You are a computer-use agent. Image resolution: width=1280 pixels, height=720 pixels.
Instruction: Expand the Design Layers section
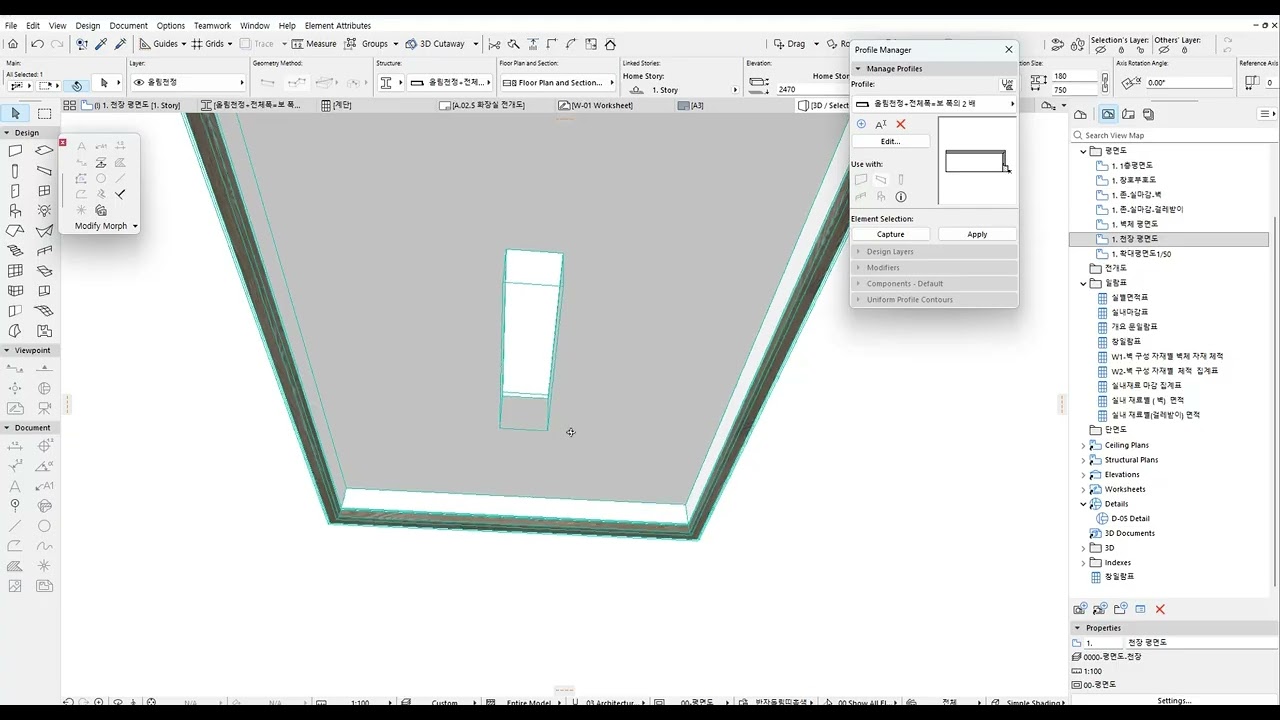point(934,252)
